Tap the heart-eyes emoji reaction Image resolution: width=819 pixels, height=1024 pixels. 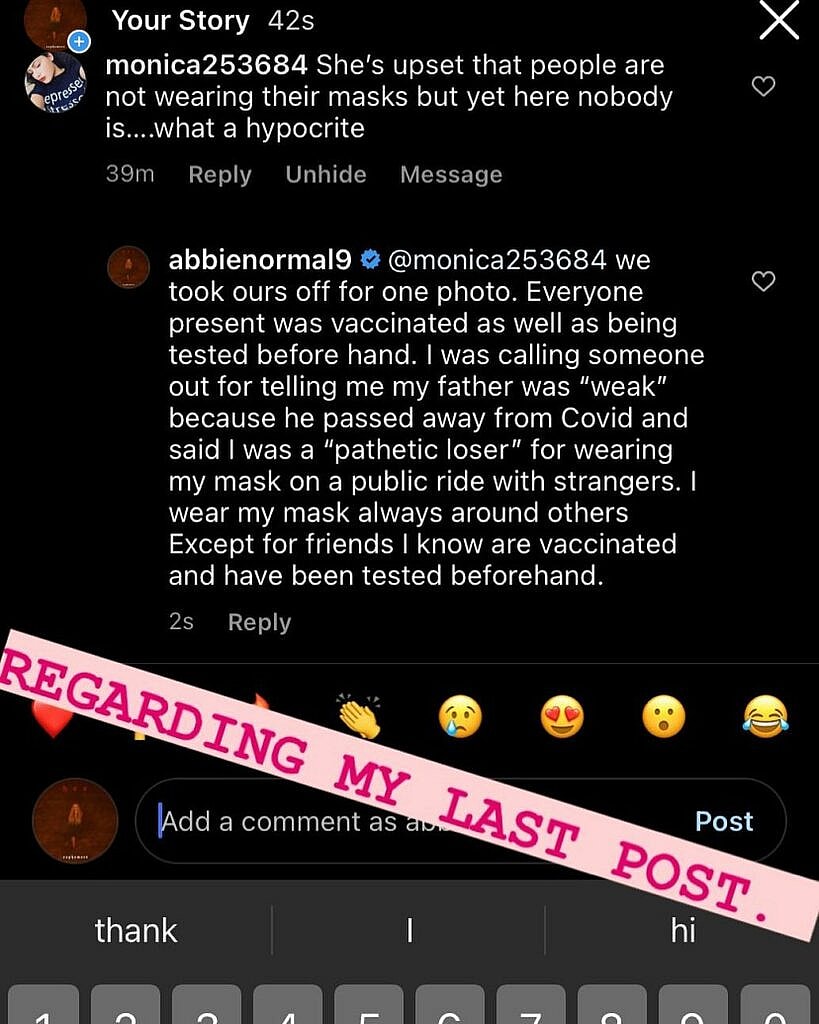tap(562, 717)
